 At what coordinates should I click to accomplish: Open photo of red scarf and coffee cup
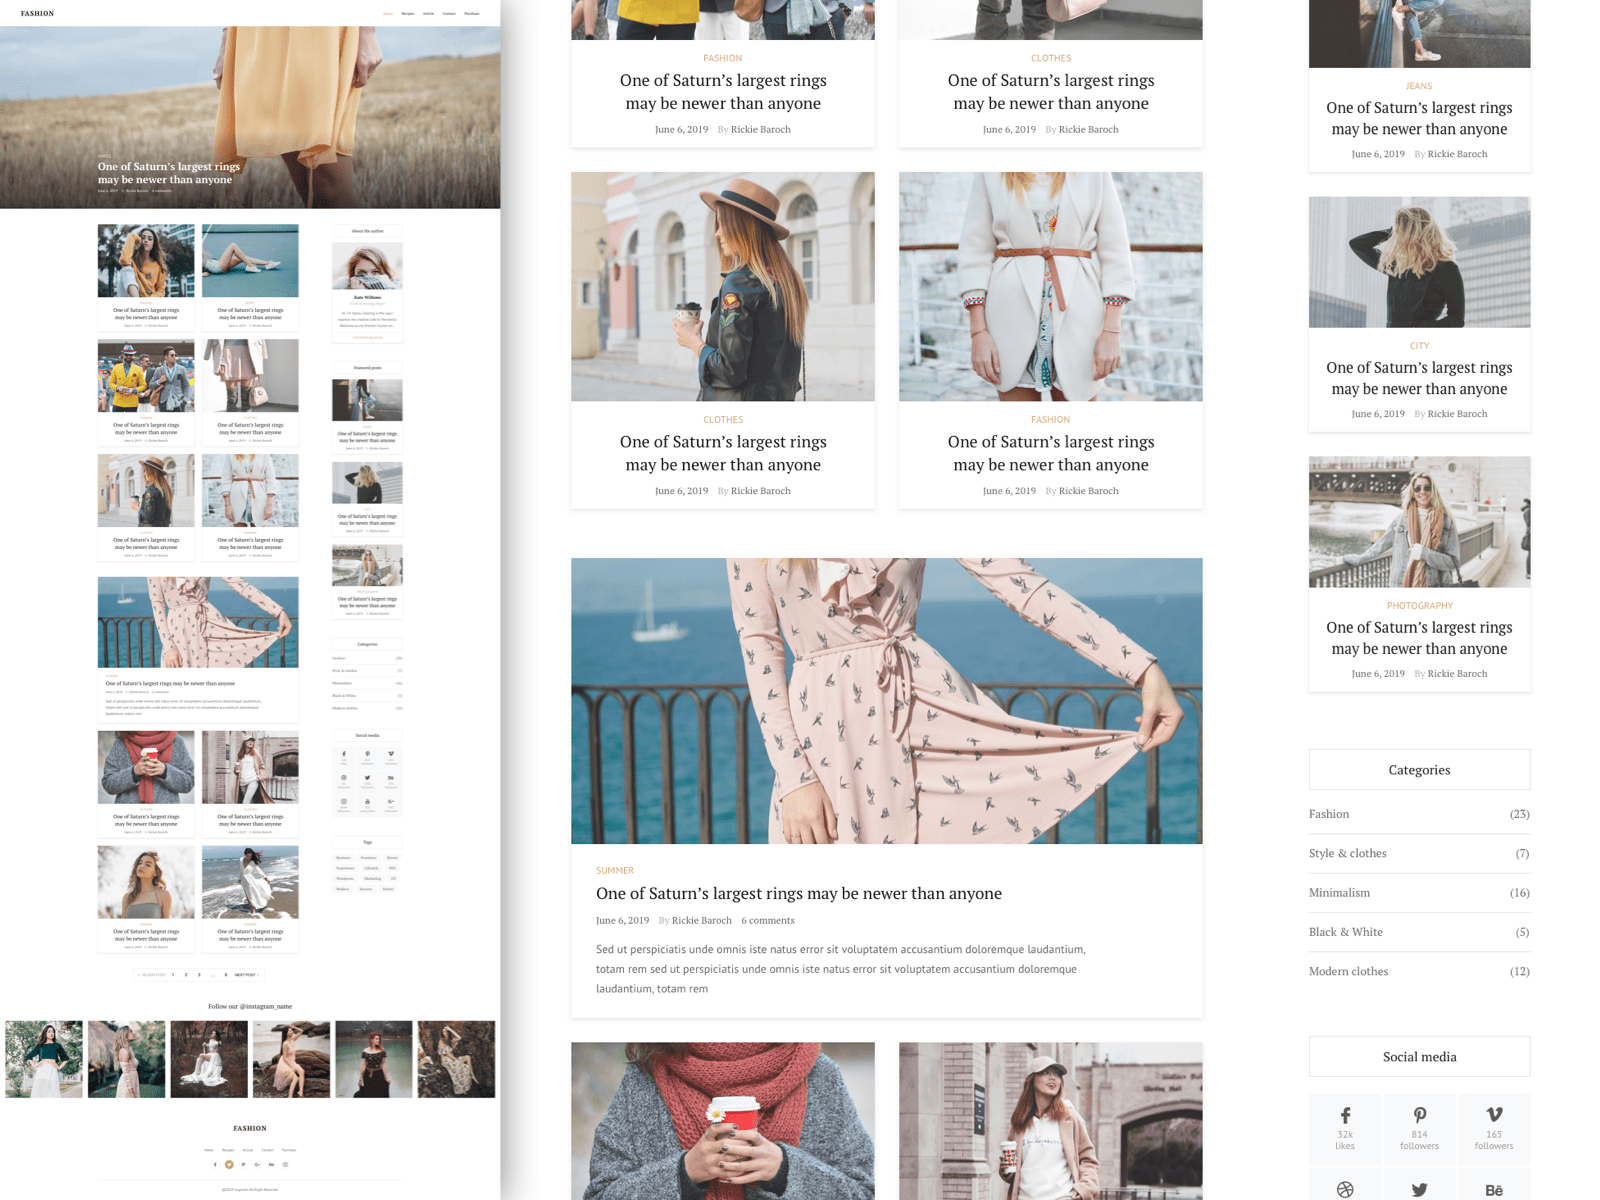coord(723,1121)
